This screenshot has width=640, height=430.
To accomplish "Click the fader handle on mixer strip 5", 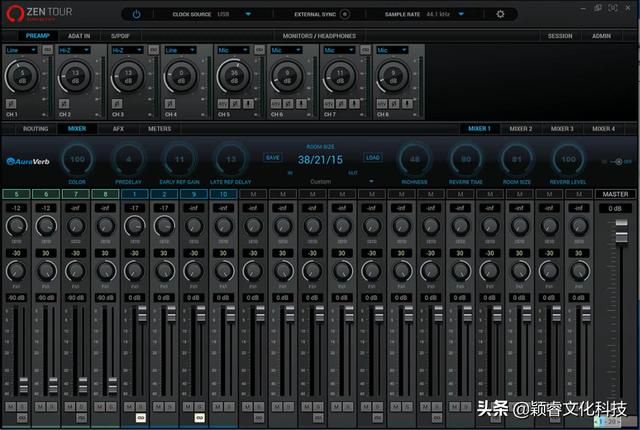I will 23,386.
